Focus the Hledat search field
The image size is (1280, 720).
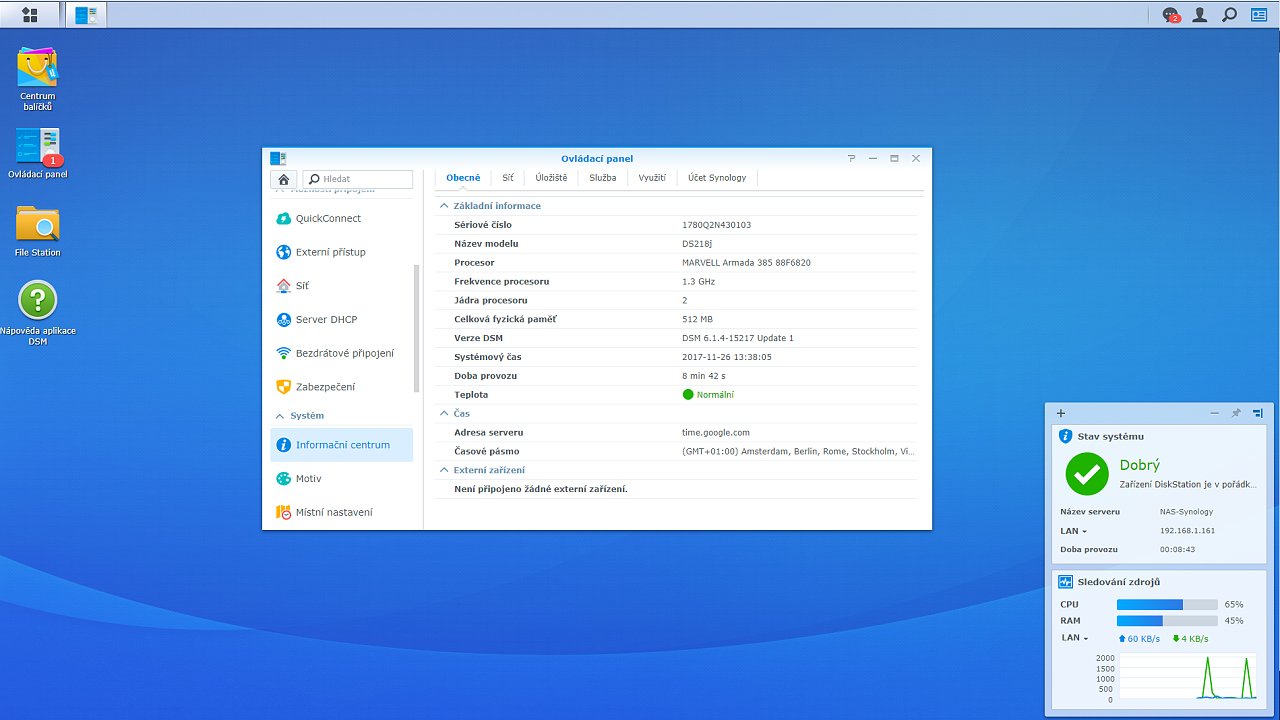click(358, 179)
